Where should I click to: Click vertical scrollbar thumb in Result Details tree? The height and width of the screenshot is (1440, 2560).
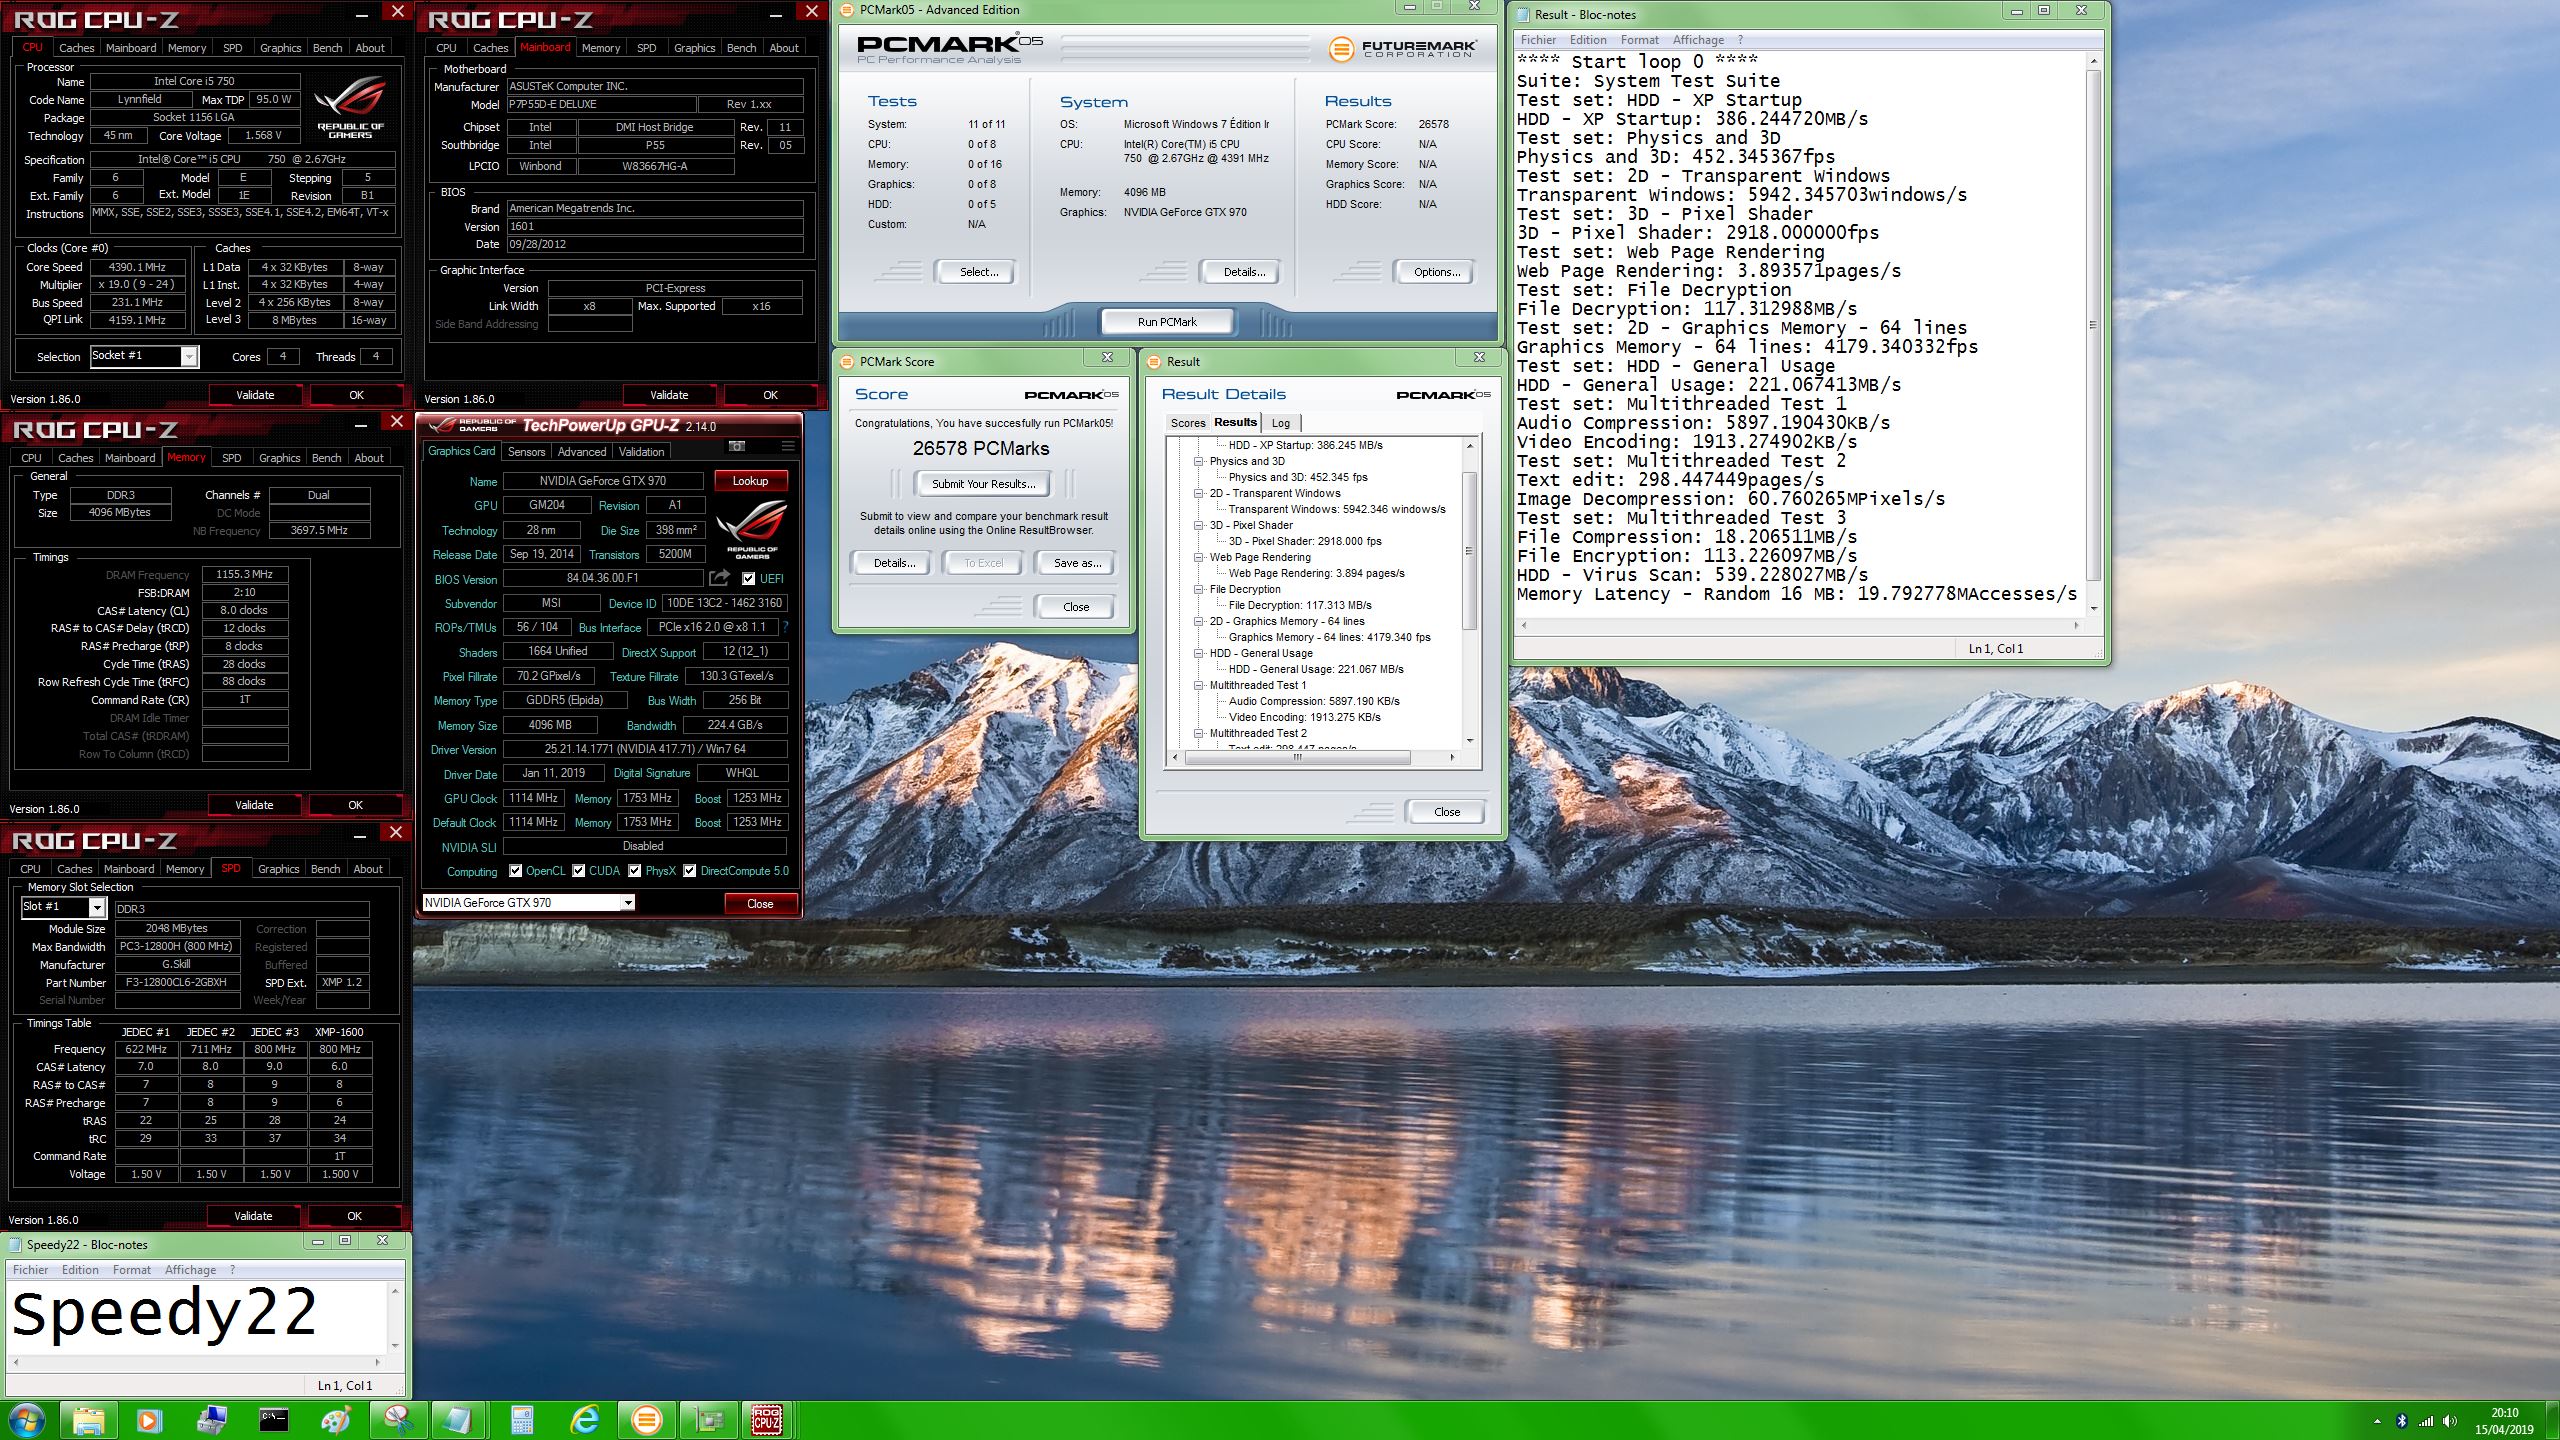click(x=1469, y=550)
